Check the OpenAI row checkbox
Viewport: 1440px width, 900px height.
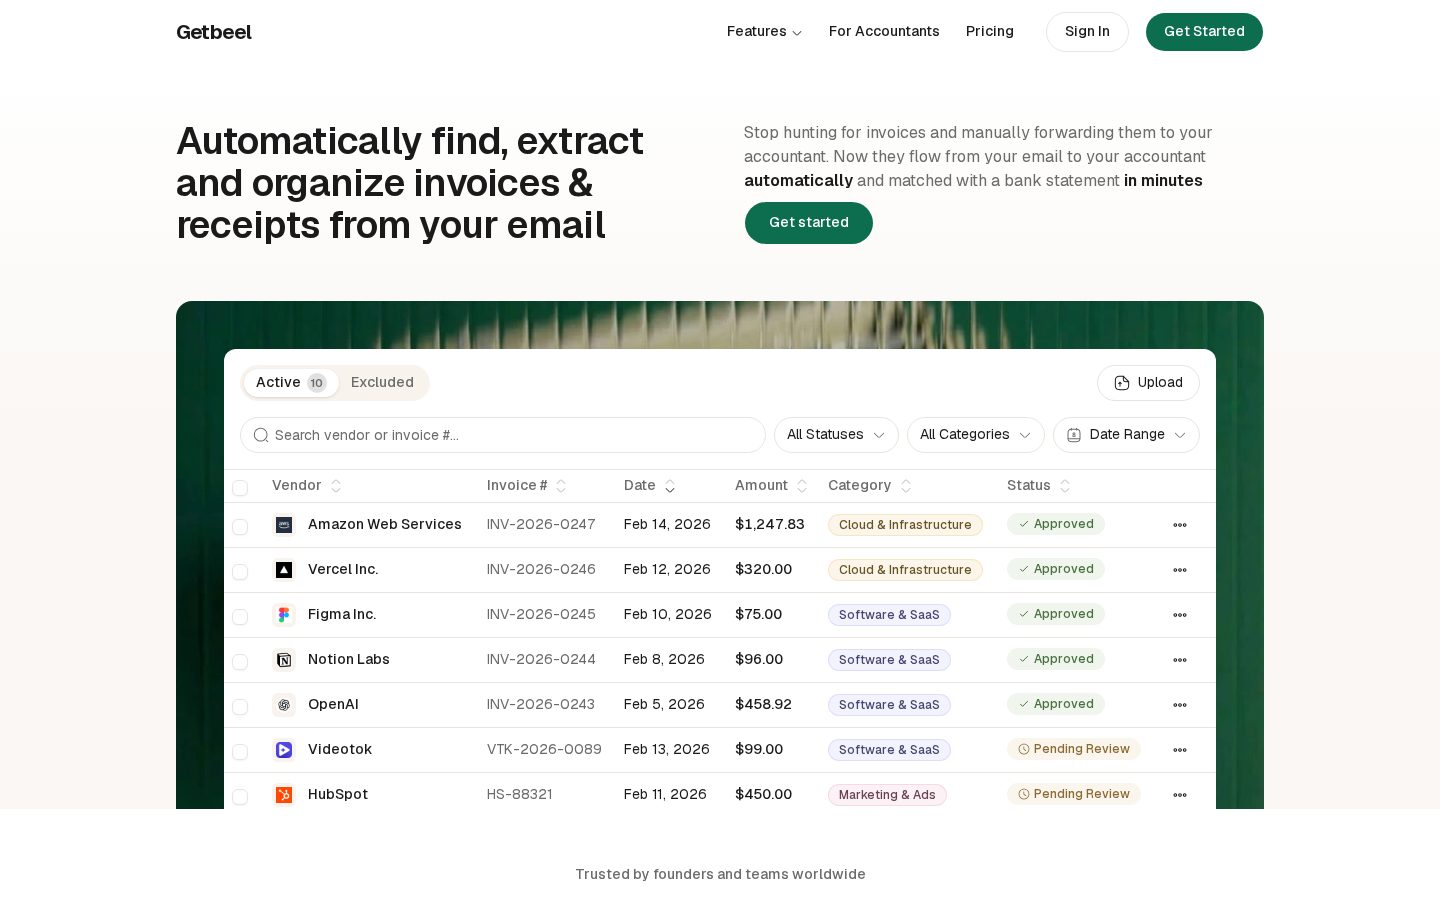click(240, 707)
